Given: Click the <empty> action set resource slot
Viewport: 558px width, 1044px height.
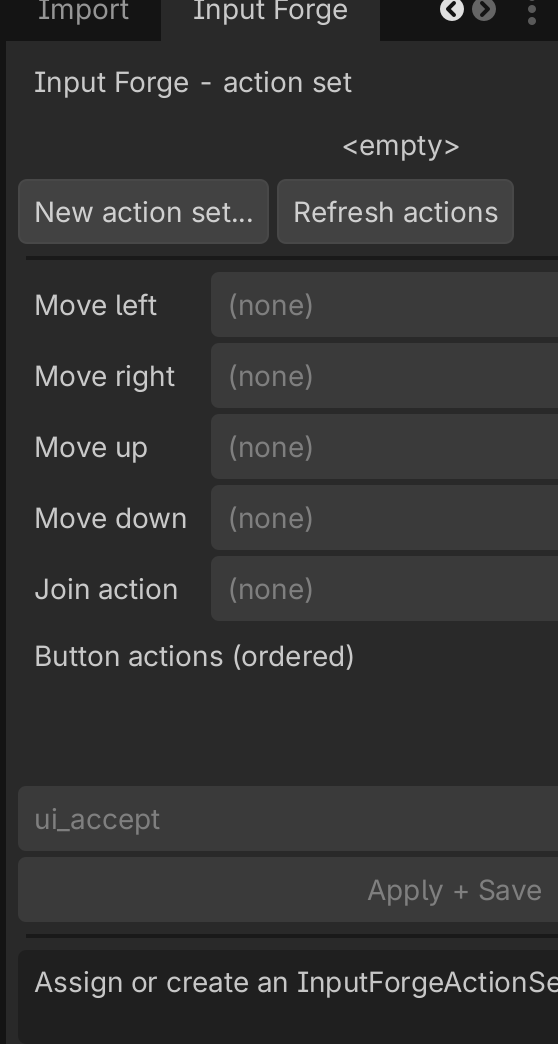Looking at the screenshot, I should point(400,146).
